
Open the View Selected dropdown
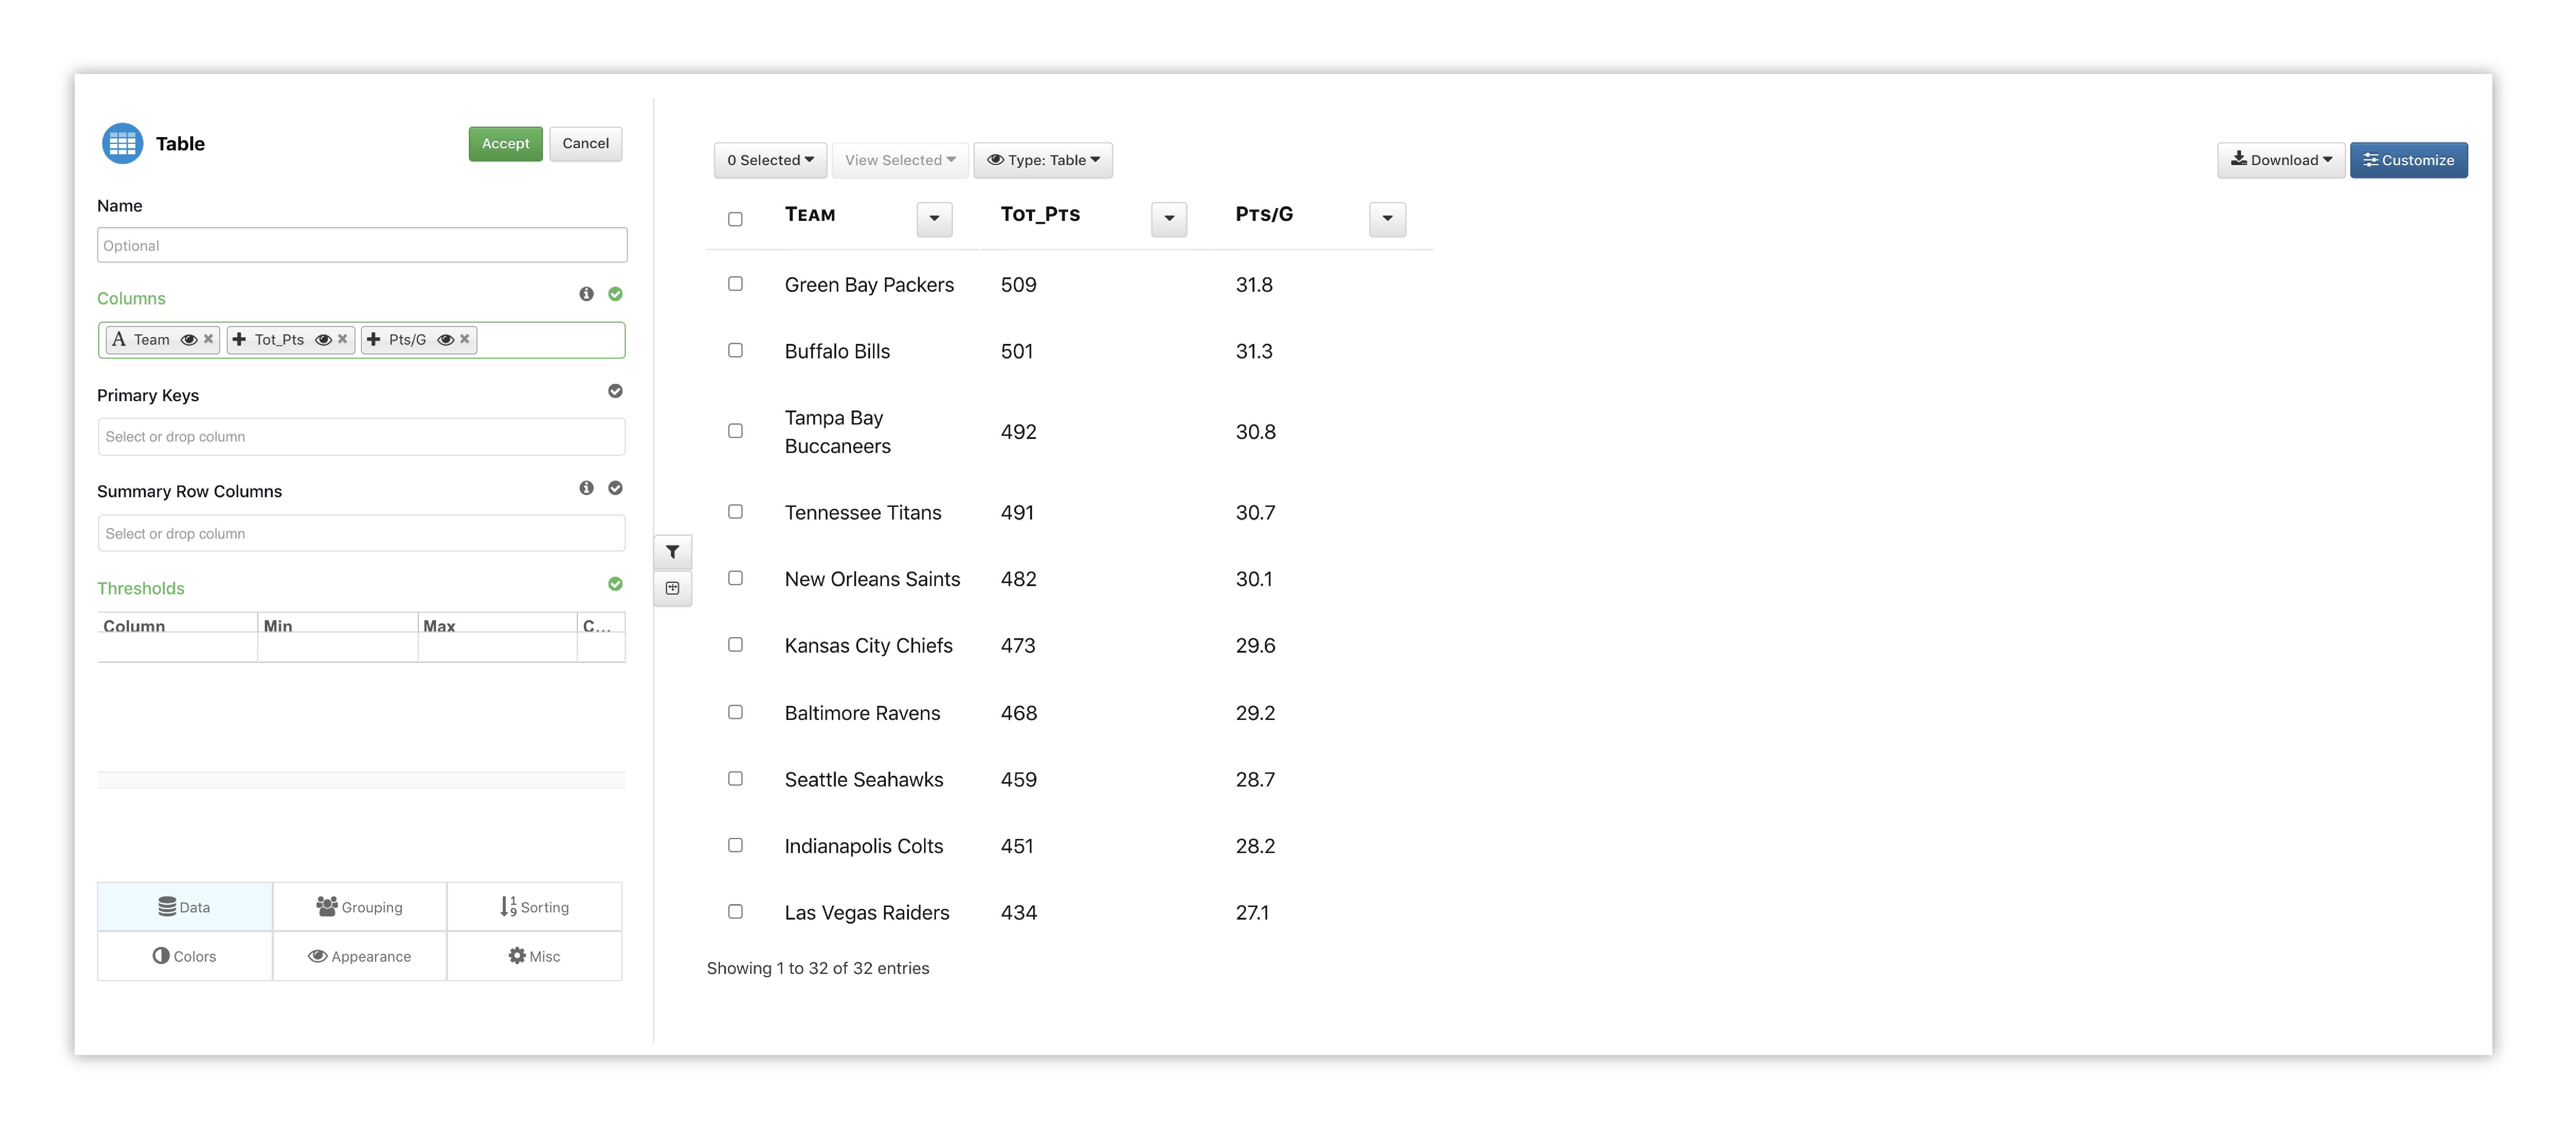[900, 160]
